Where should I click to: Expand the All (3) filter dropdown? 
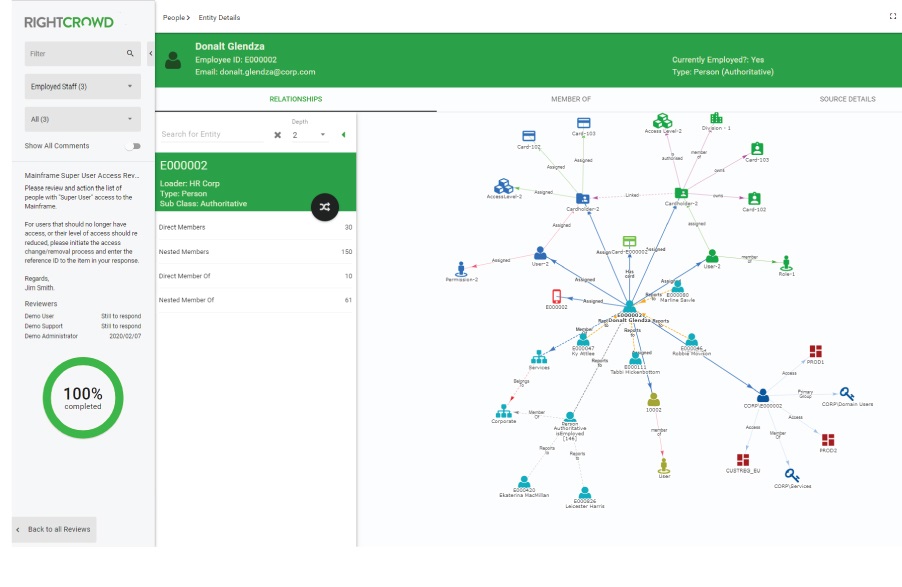coord(82,118)
